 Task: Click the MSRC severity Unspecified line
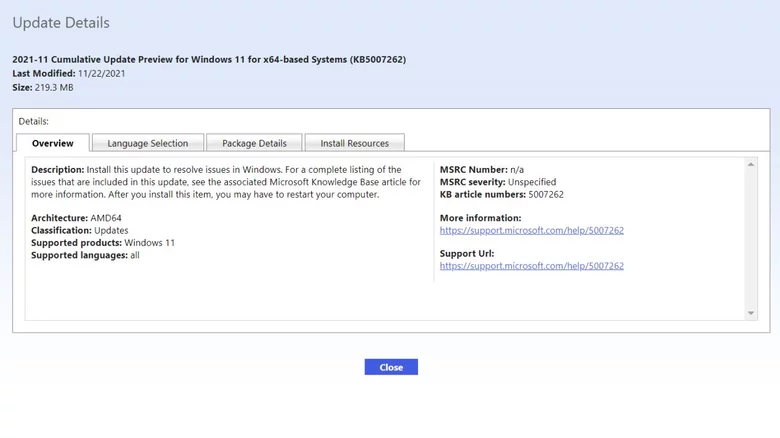coord(497,182)
